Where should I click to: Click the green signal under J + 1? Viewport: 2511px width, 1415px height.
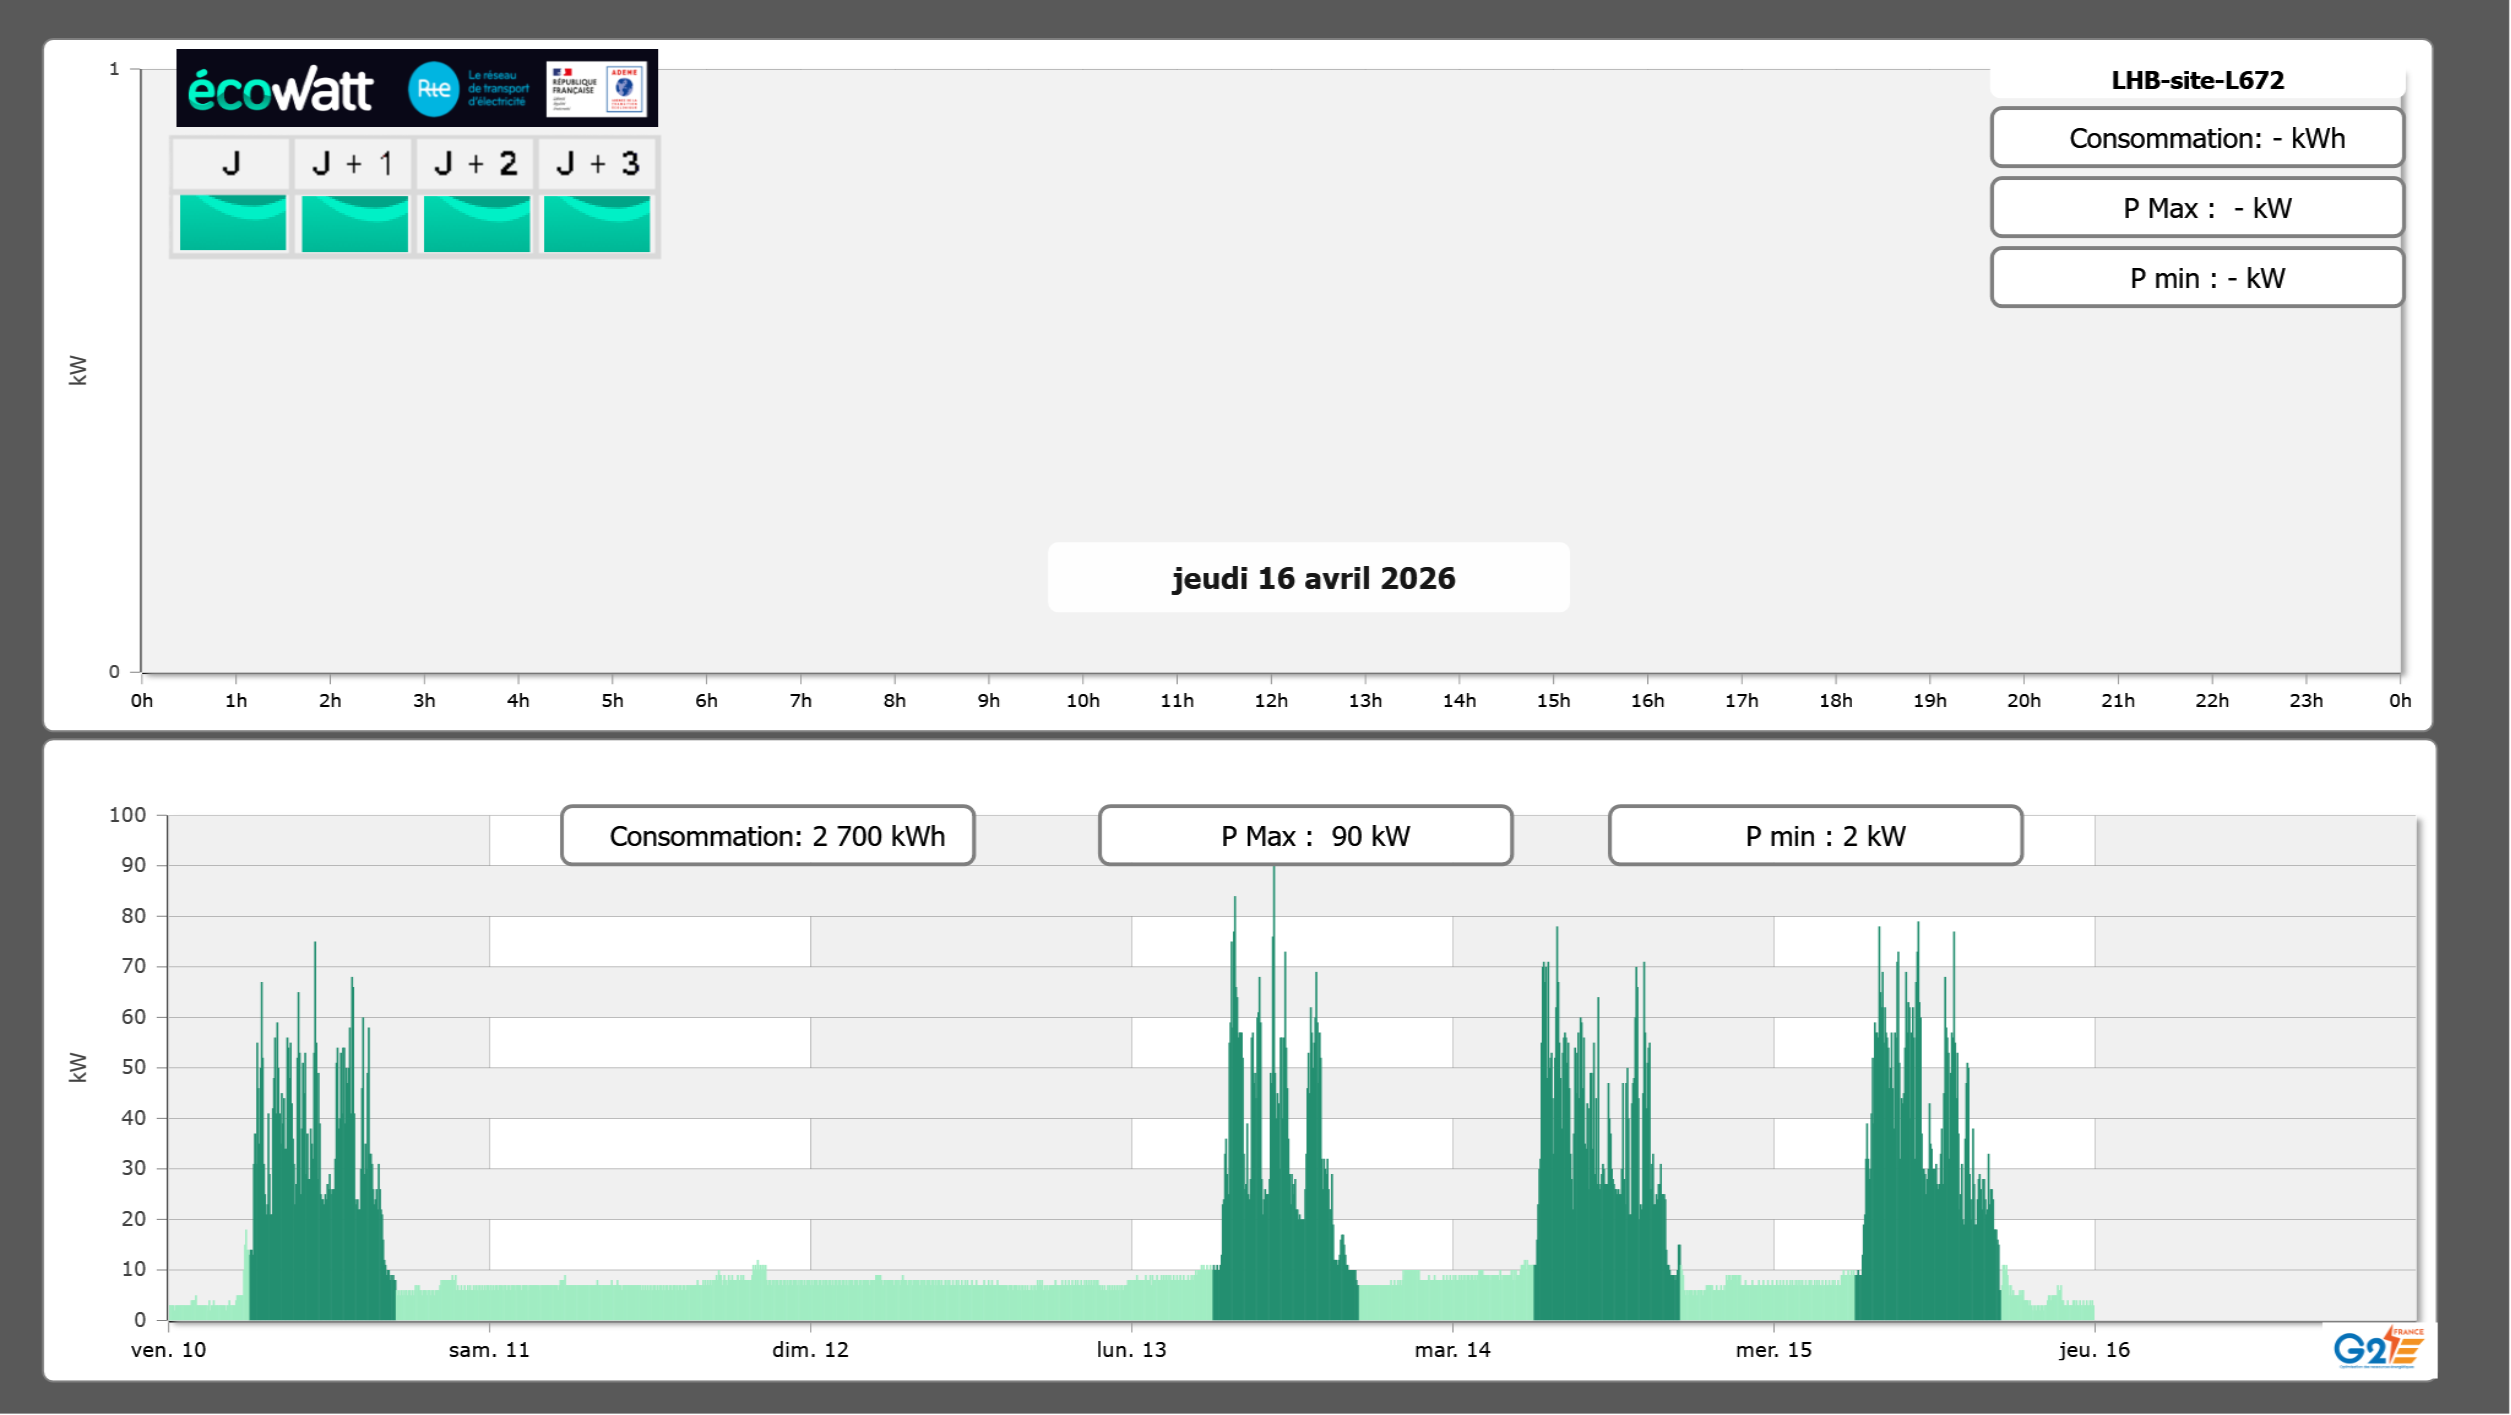click(354, 223)
